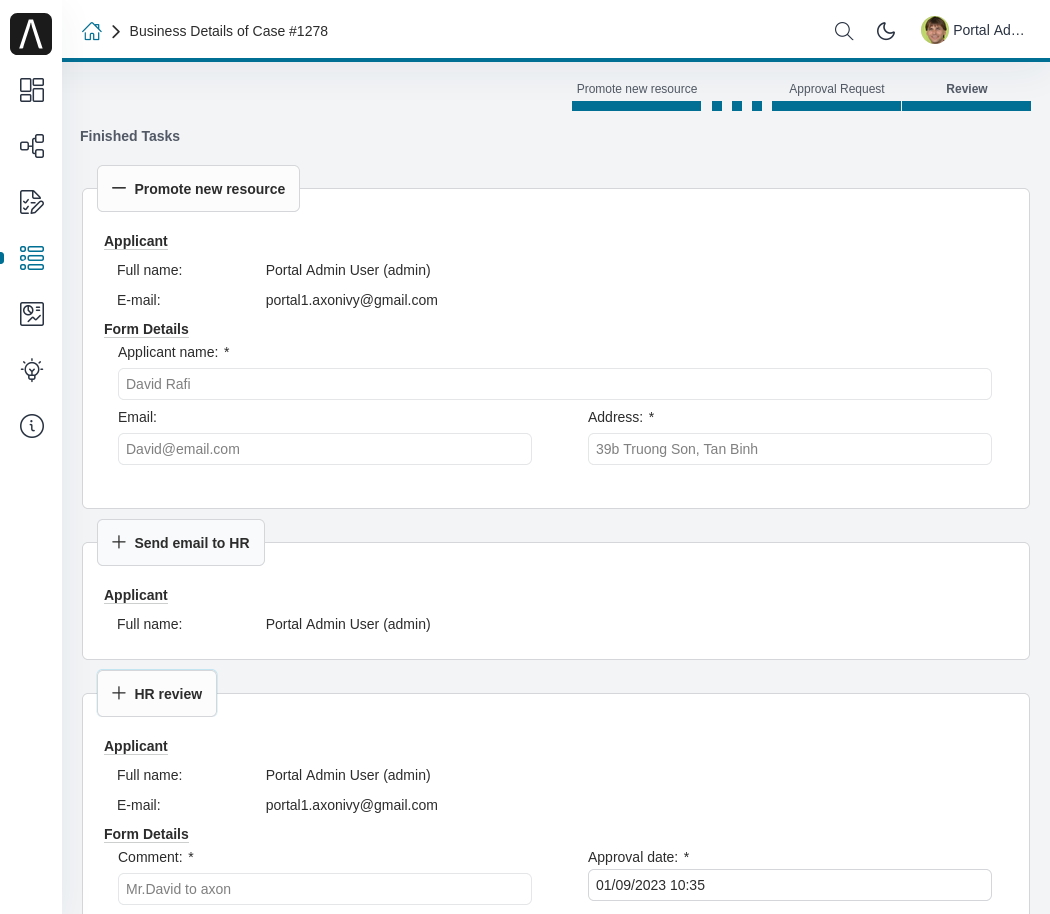Viewport: 1050px width, 914px height.
Task: Open the Portal Admin user name menu
Action: click(x=988, y=30)
